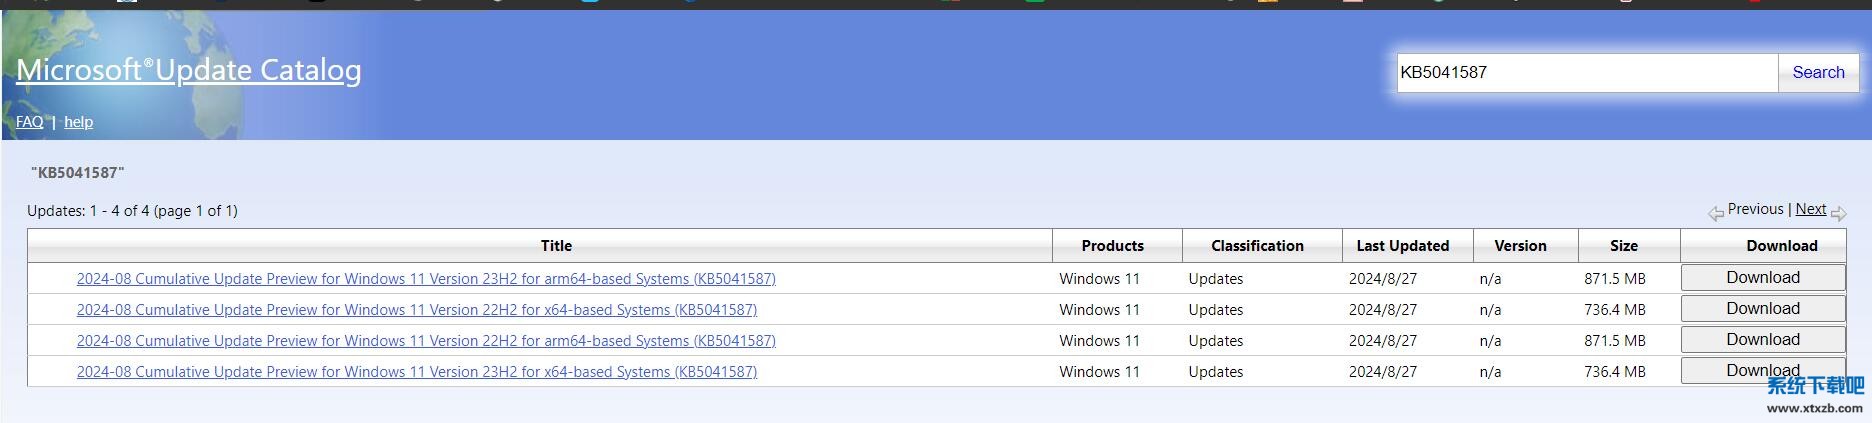The height and width of the screenshot is (423, 1872).
Task: Open the Microsoft Update Catalog home link
Action: point(189,70)
